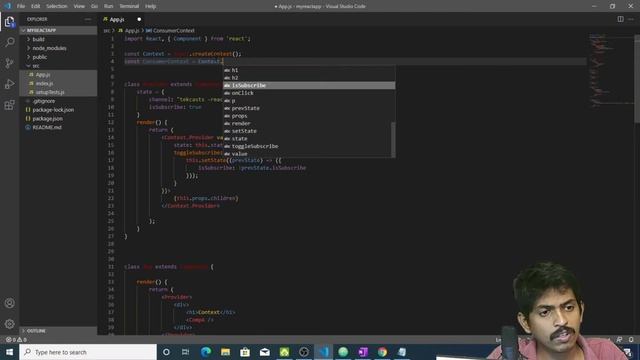Open Task View on the taskbar
This screenshot has width=640, height=360.
point(185,352)
